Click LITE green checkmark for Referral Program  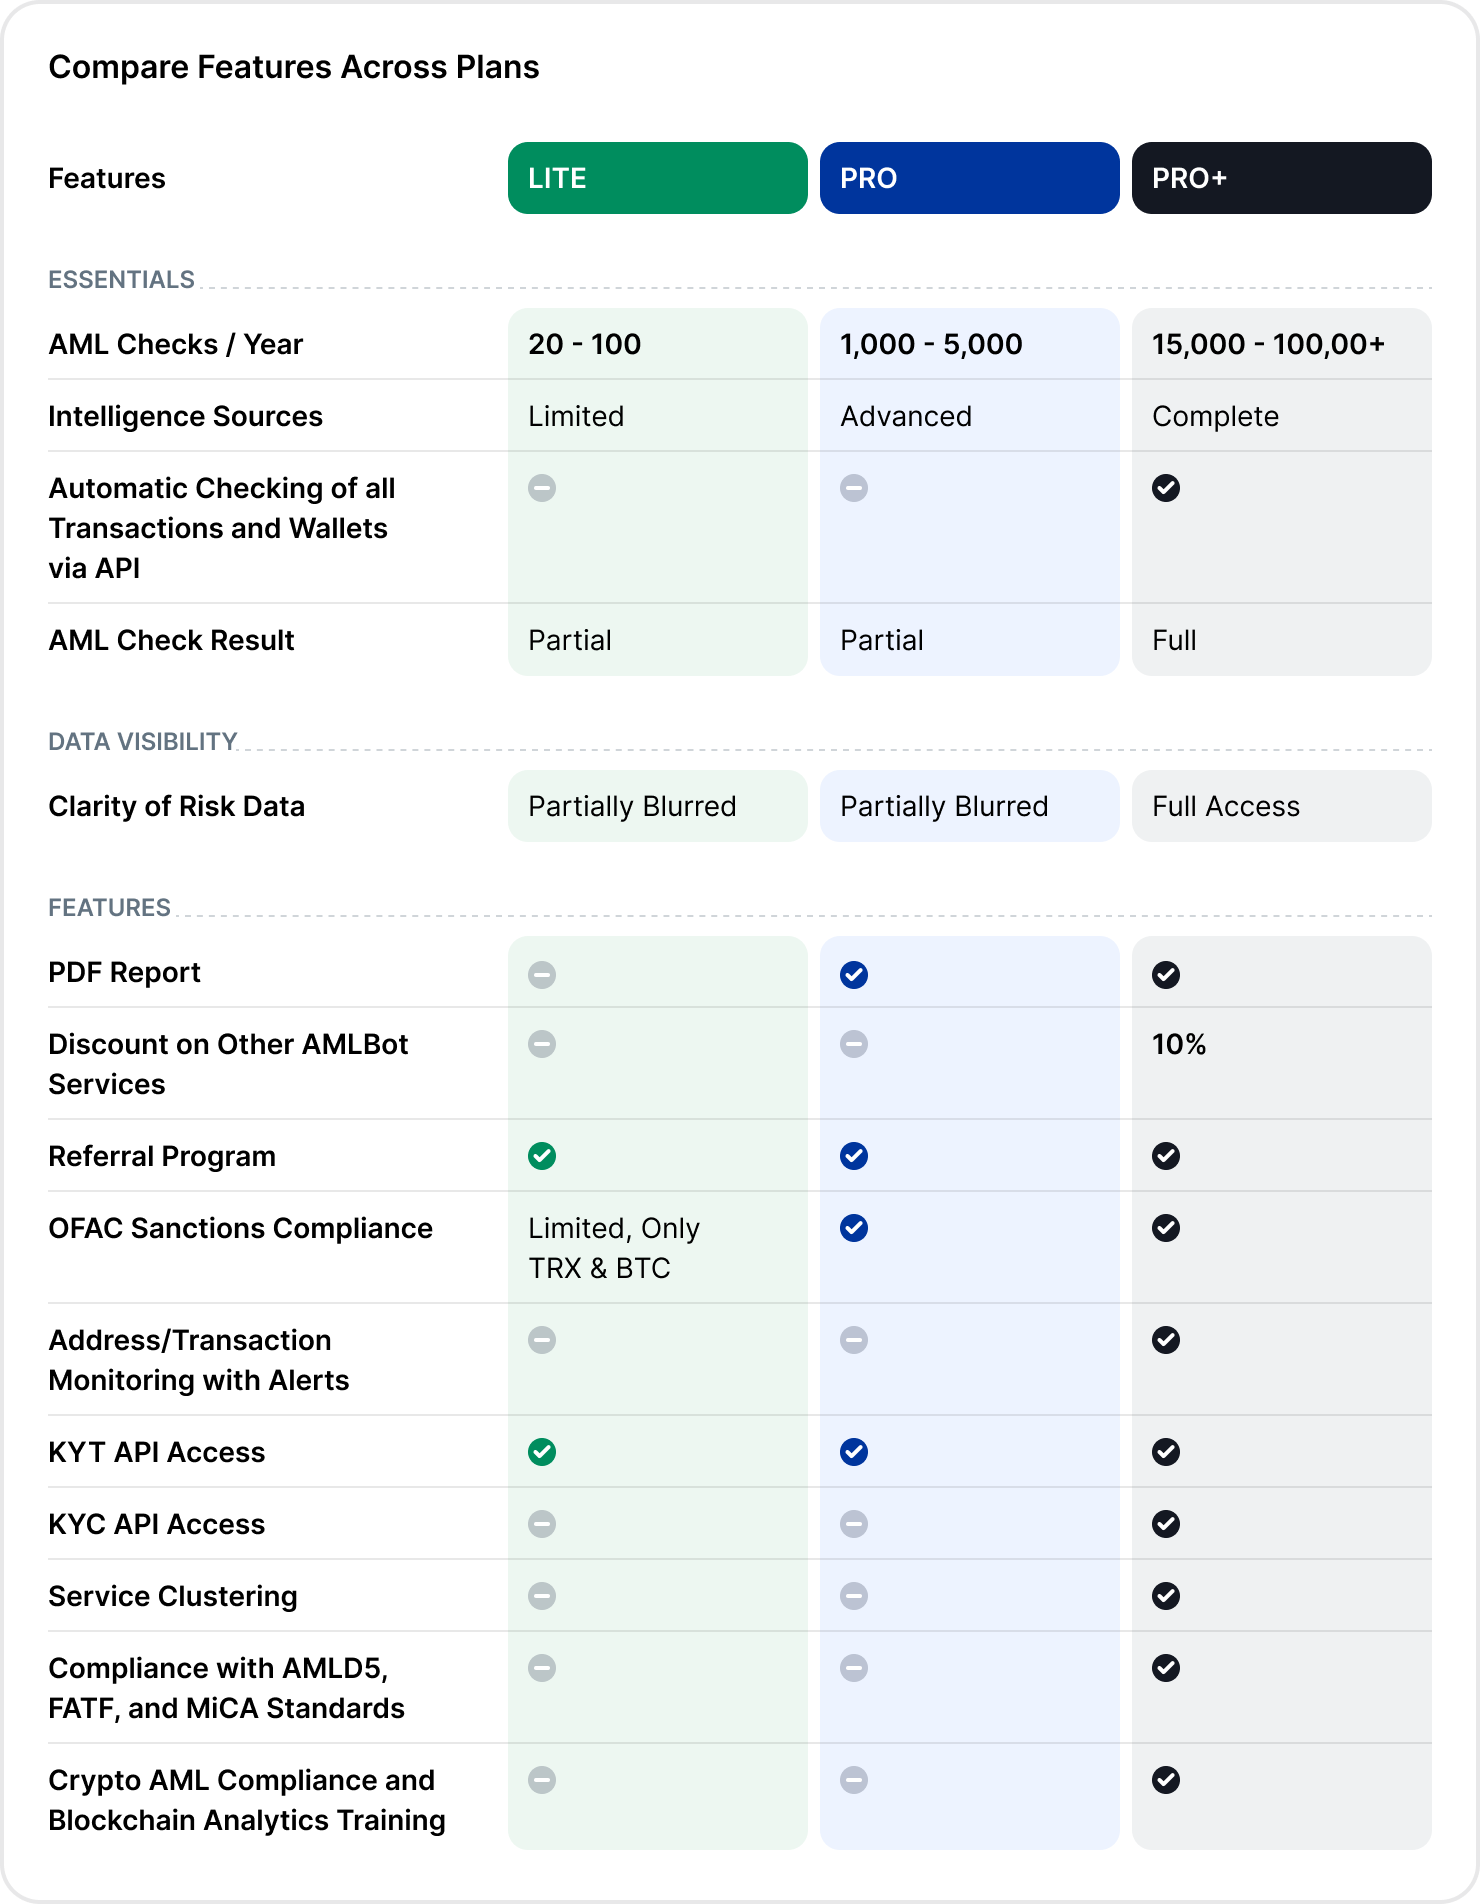click(542, 1156)
